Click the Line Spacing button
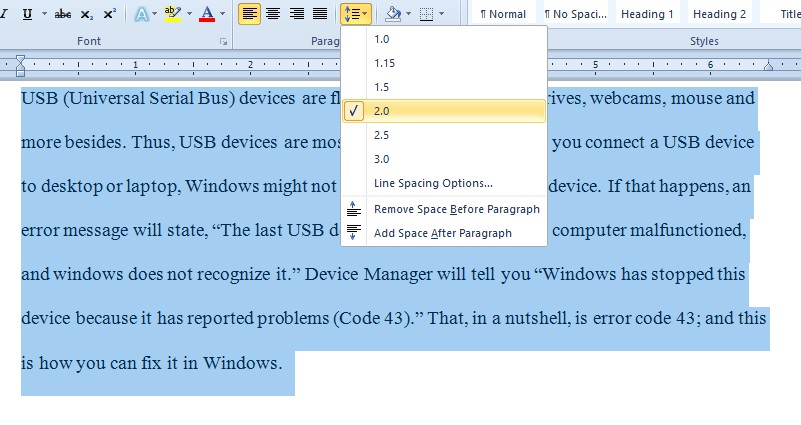801x425 pixels. (356, 14)
